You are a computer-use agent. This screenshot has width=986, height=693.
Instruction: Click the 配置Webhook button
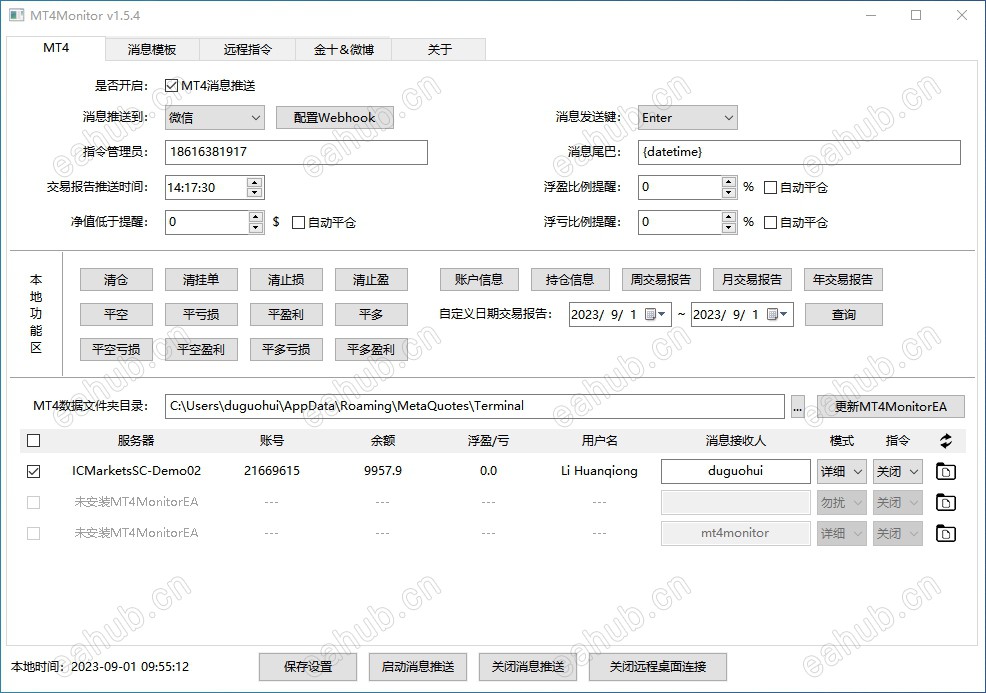point(334,117)
